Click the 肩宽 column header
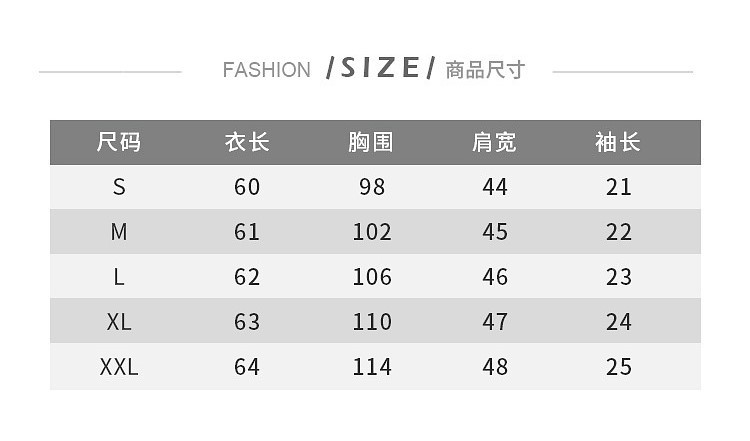 click(495, 142)
